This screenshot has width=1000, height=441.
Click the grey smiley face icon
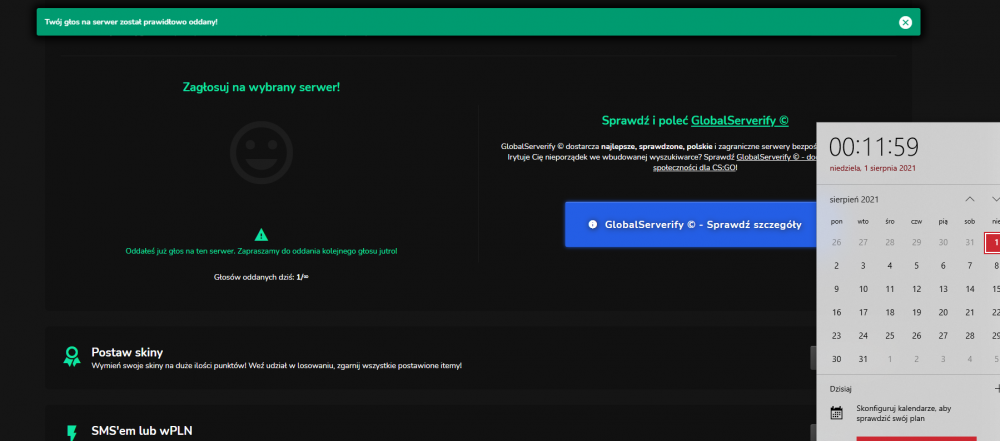261,153
